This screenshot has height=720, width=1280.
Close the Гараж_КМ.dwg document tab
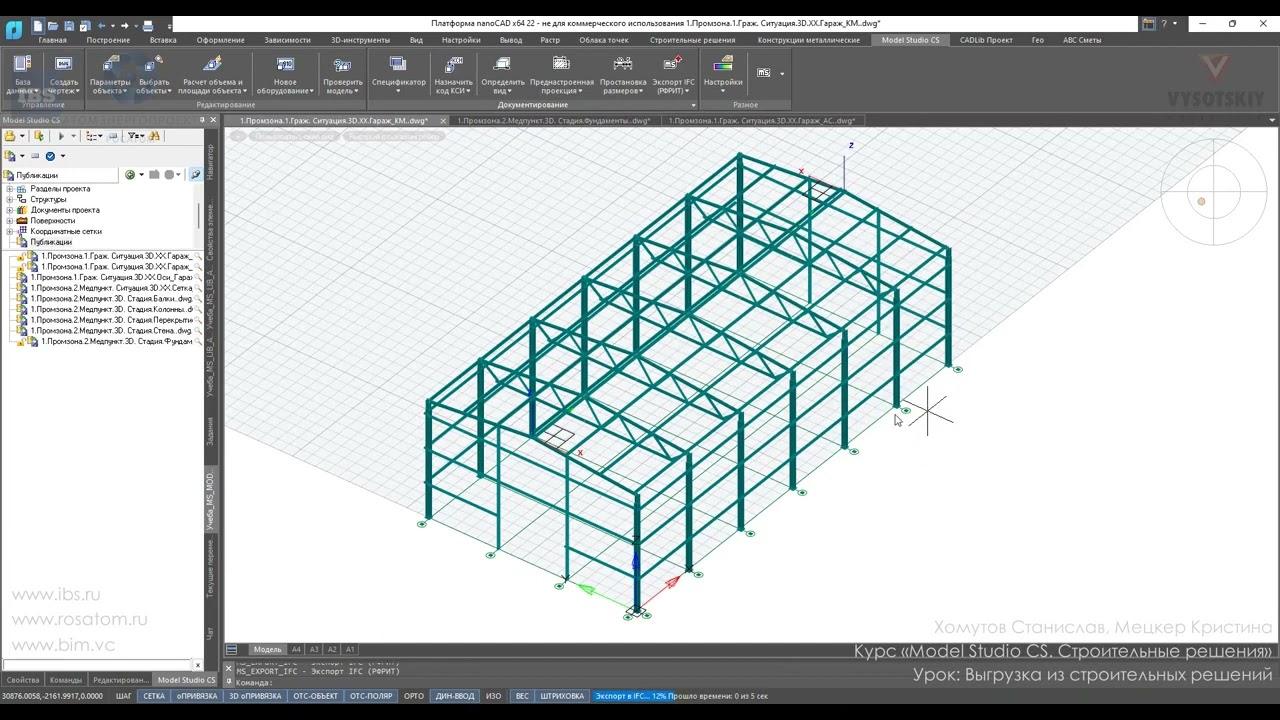(443, 121)
